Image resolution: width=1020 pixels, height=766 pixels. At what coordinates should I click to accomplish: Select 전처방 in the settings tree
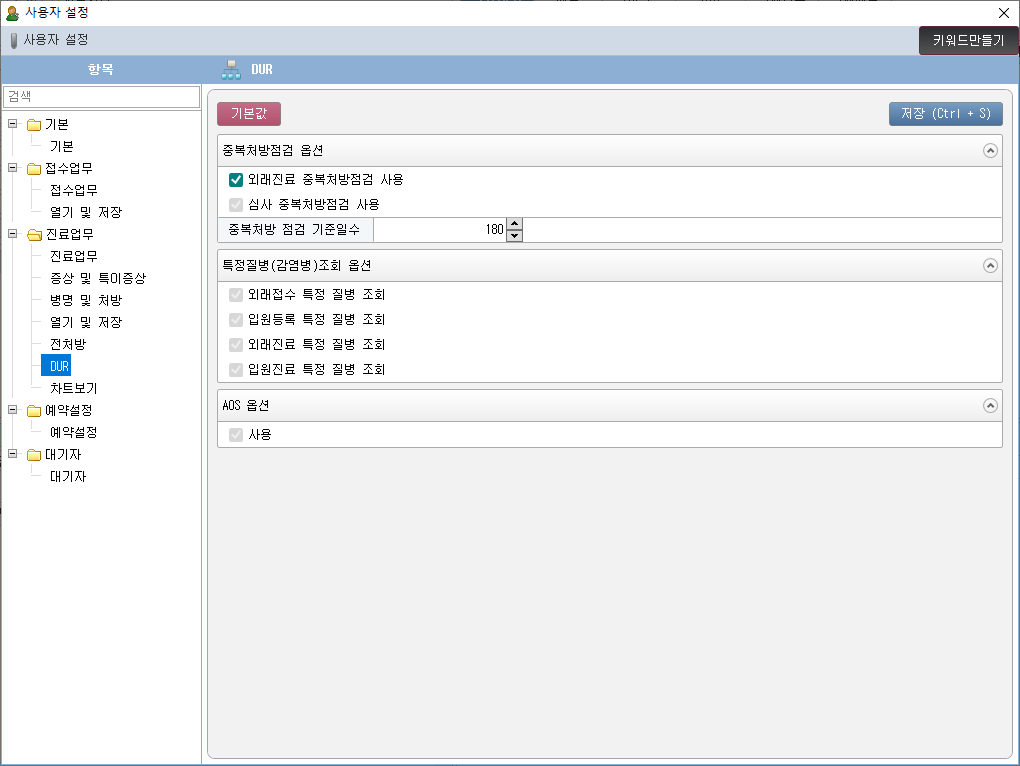67,344
